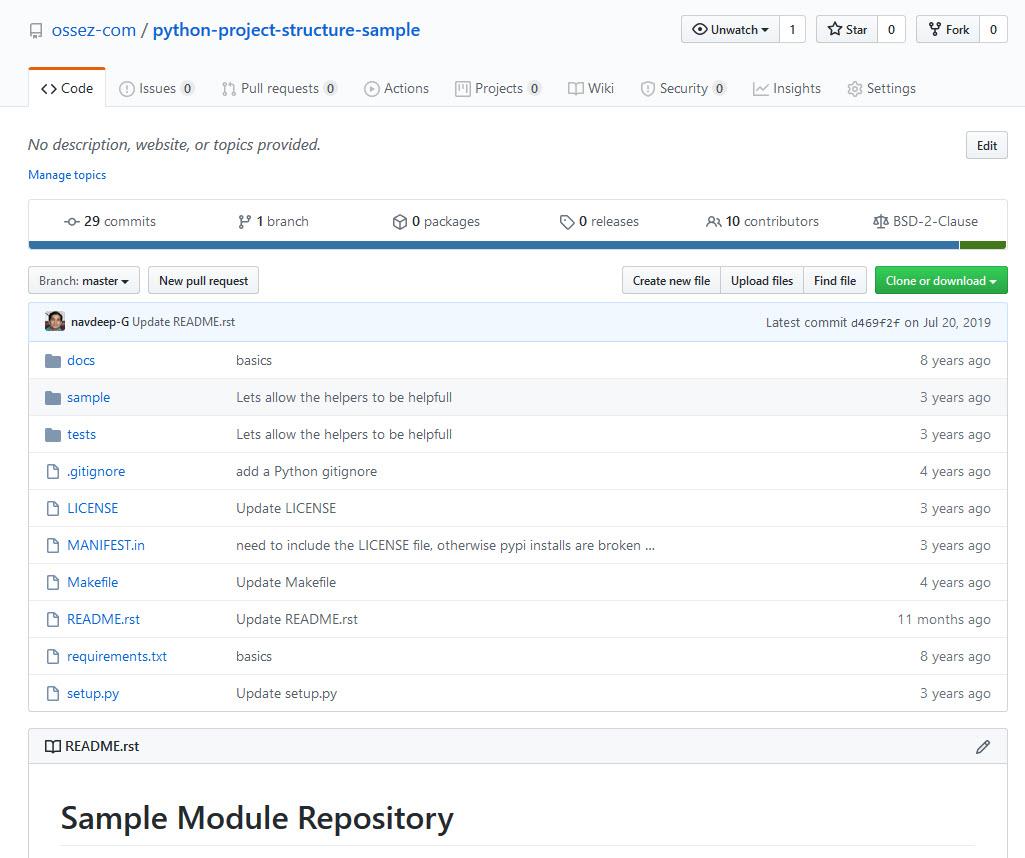Open the Clone or download dropdown
Viewport: 1025px width, 858px height.
tap(941, 280)
